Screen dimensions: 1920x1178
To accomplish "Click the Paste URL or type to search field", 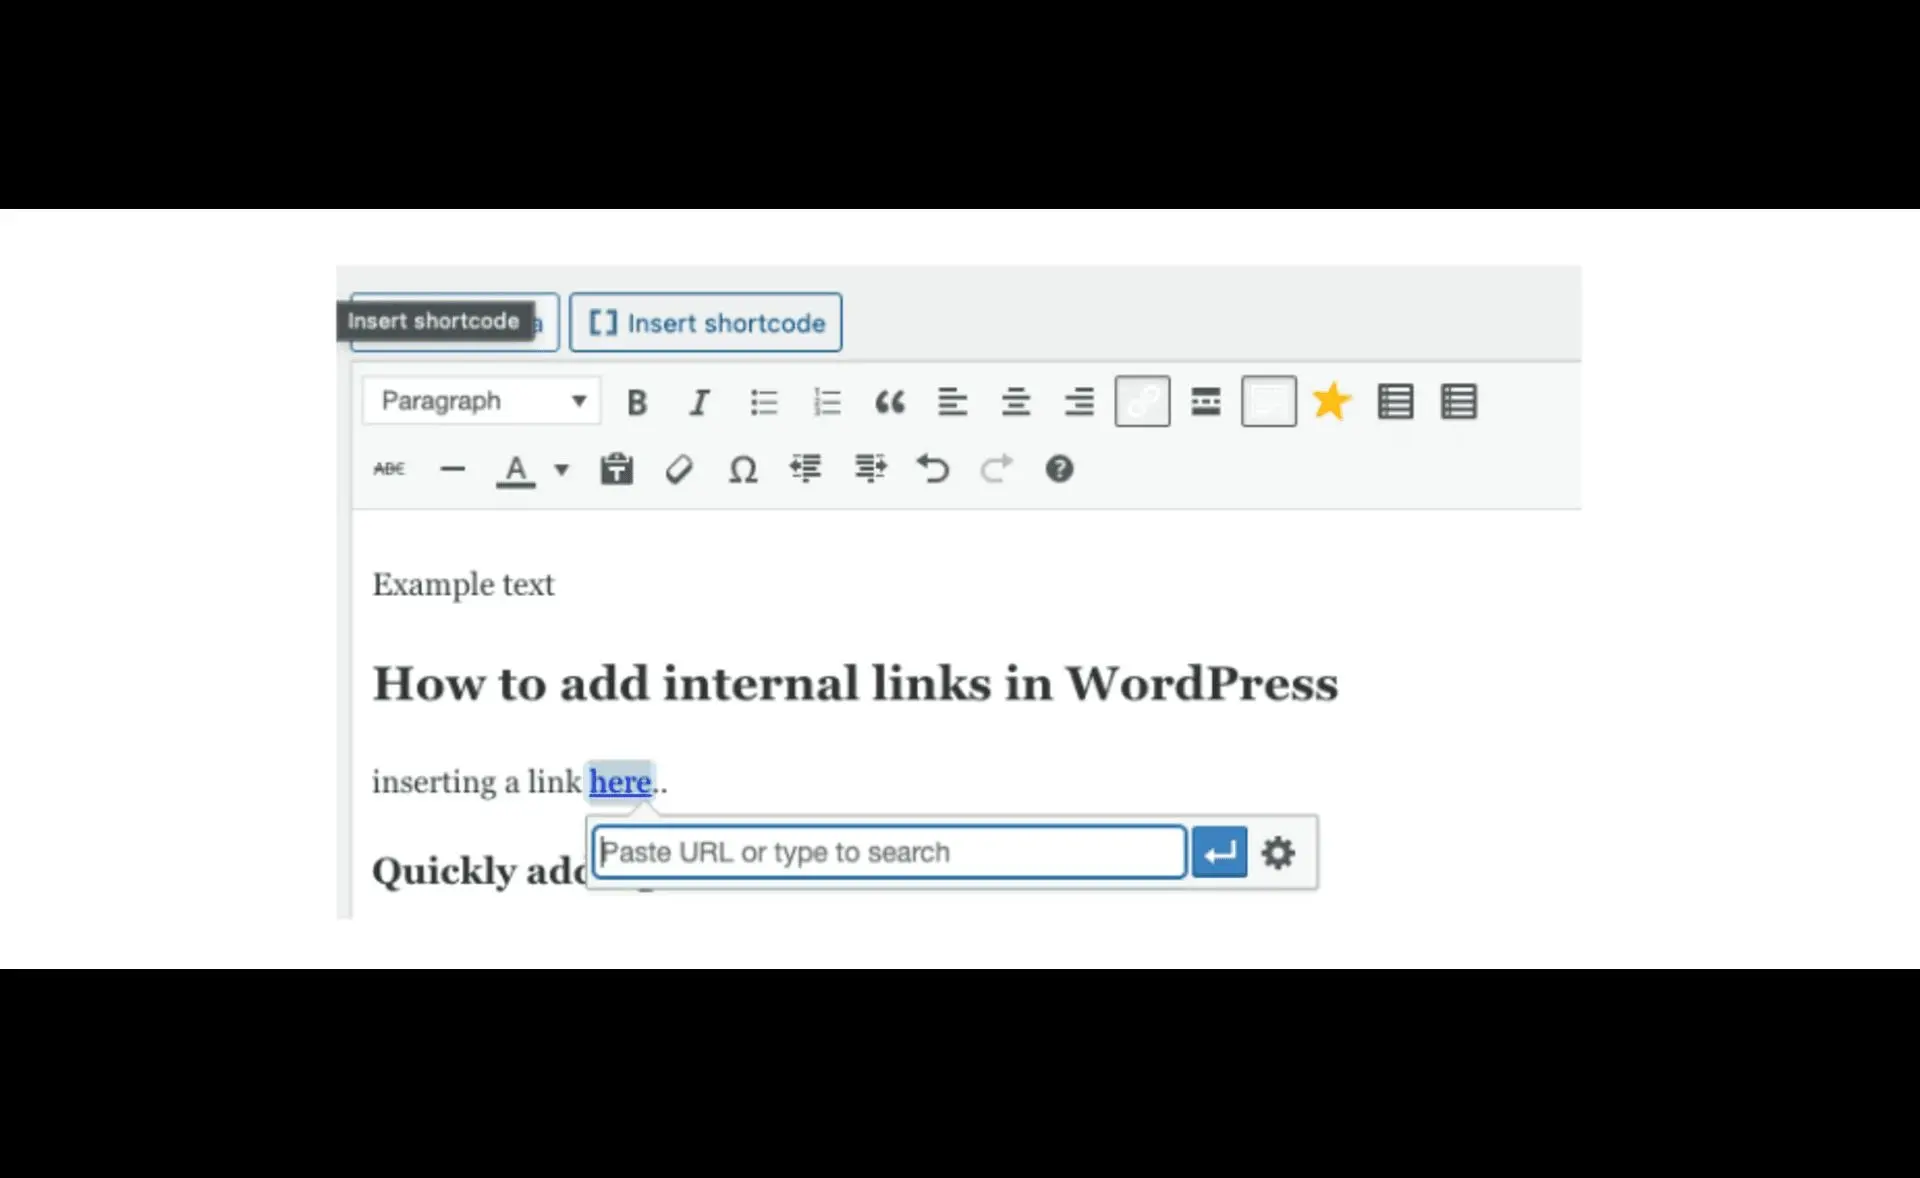I will [889, 853].
